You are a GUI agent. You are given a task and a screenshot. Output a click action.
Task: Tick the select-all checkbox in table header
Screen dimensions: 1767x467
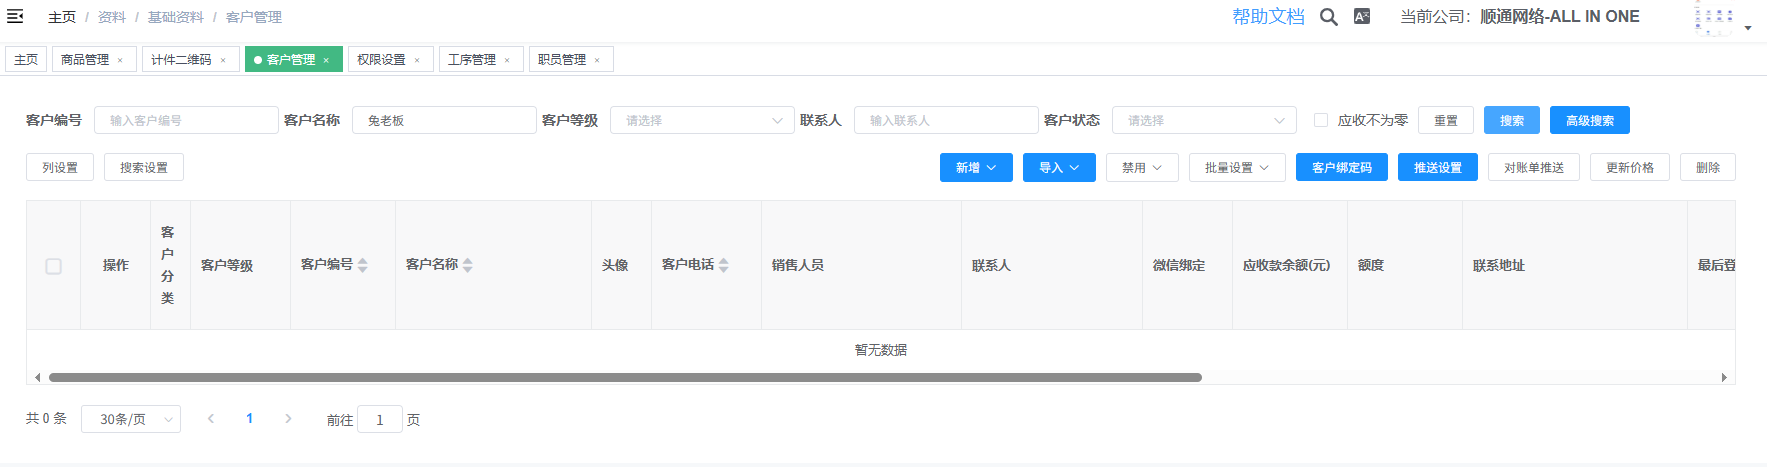tap(54, 266)
